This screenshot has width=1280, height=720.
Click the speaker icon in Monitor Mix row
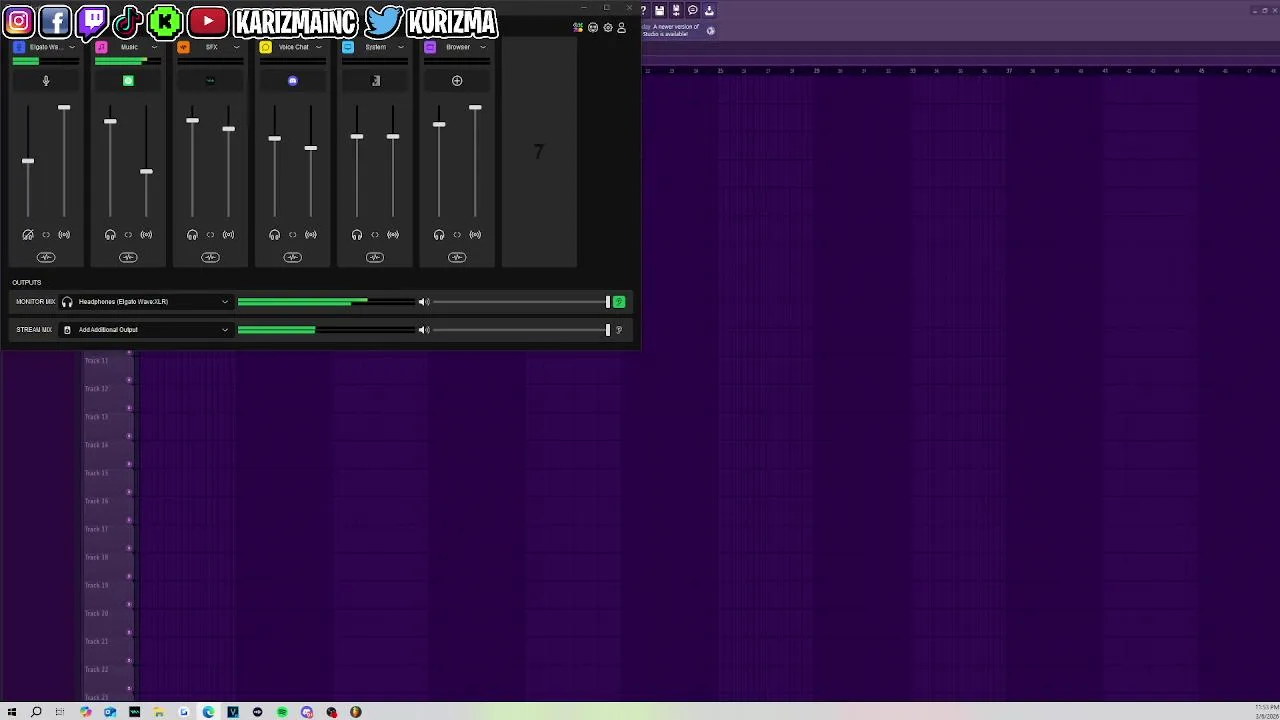[424, 302]
